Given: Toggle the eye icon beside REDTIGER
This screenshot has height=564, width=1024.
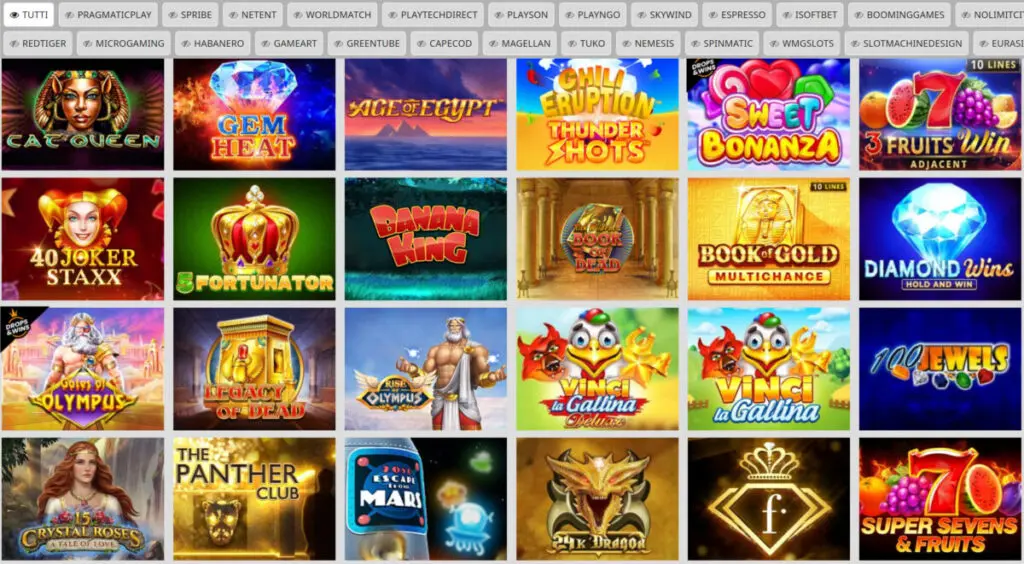Looking at the screenshot, I should (x=14, y=44).
